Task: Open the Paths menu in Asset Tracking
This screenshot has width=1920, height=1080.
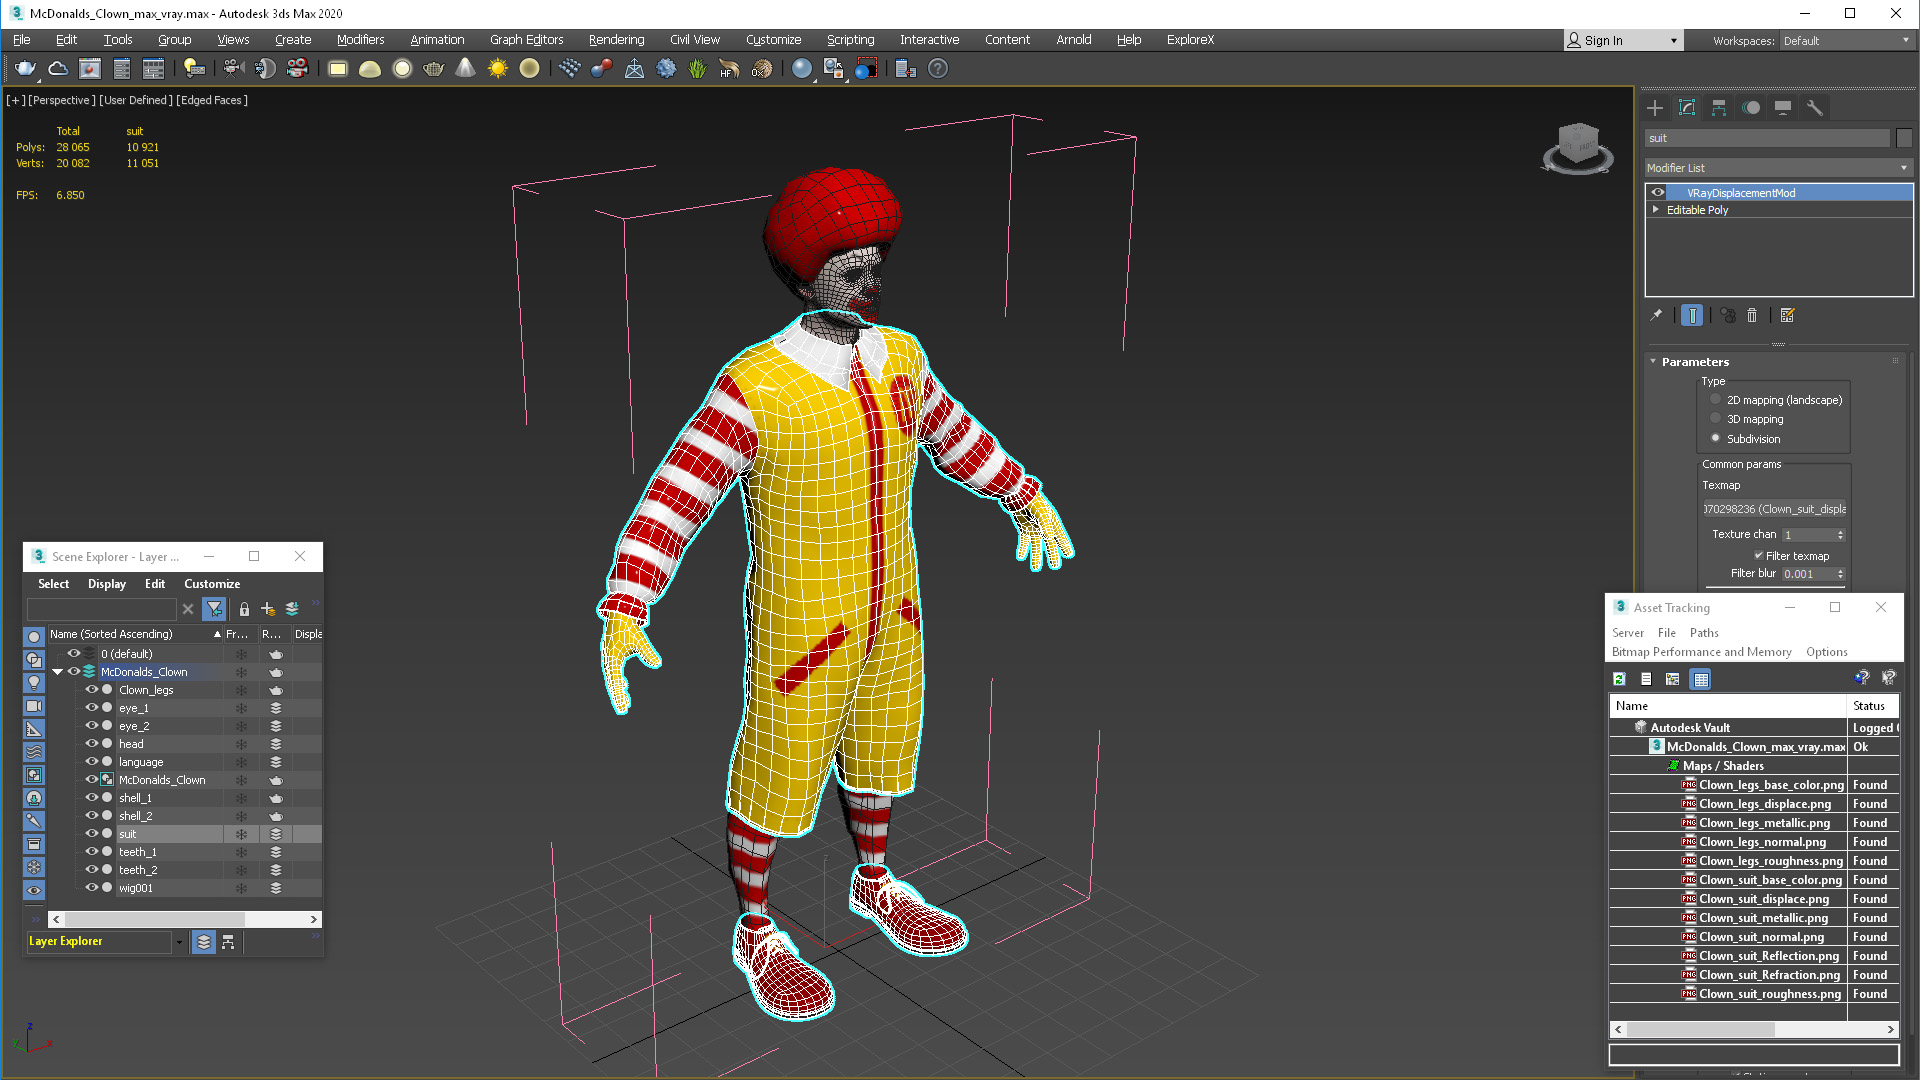Action: point(1704,633)
